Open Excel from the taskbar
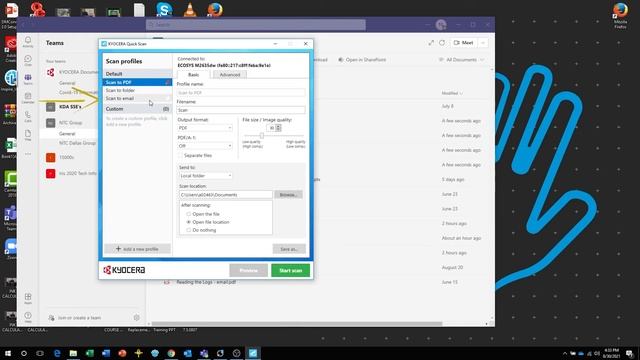This screenshot has width=640, height=360. tap(89, 353)
